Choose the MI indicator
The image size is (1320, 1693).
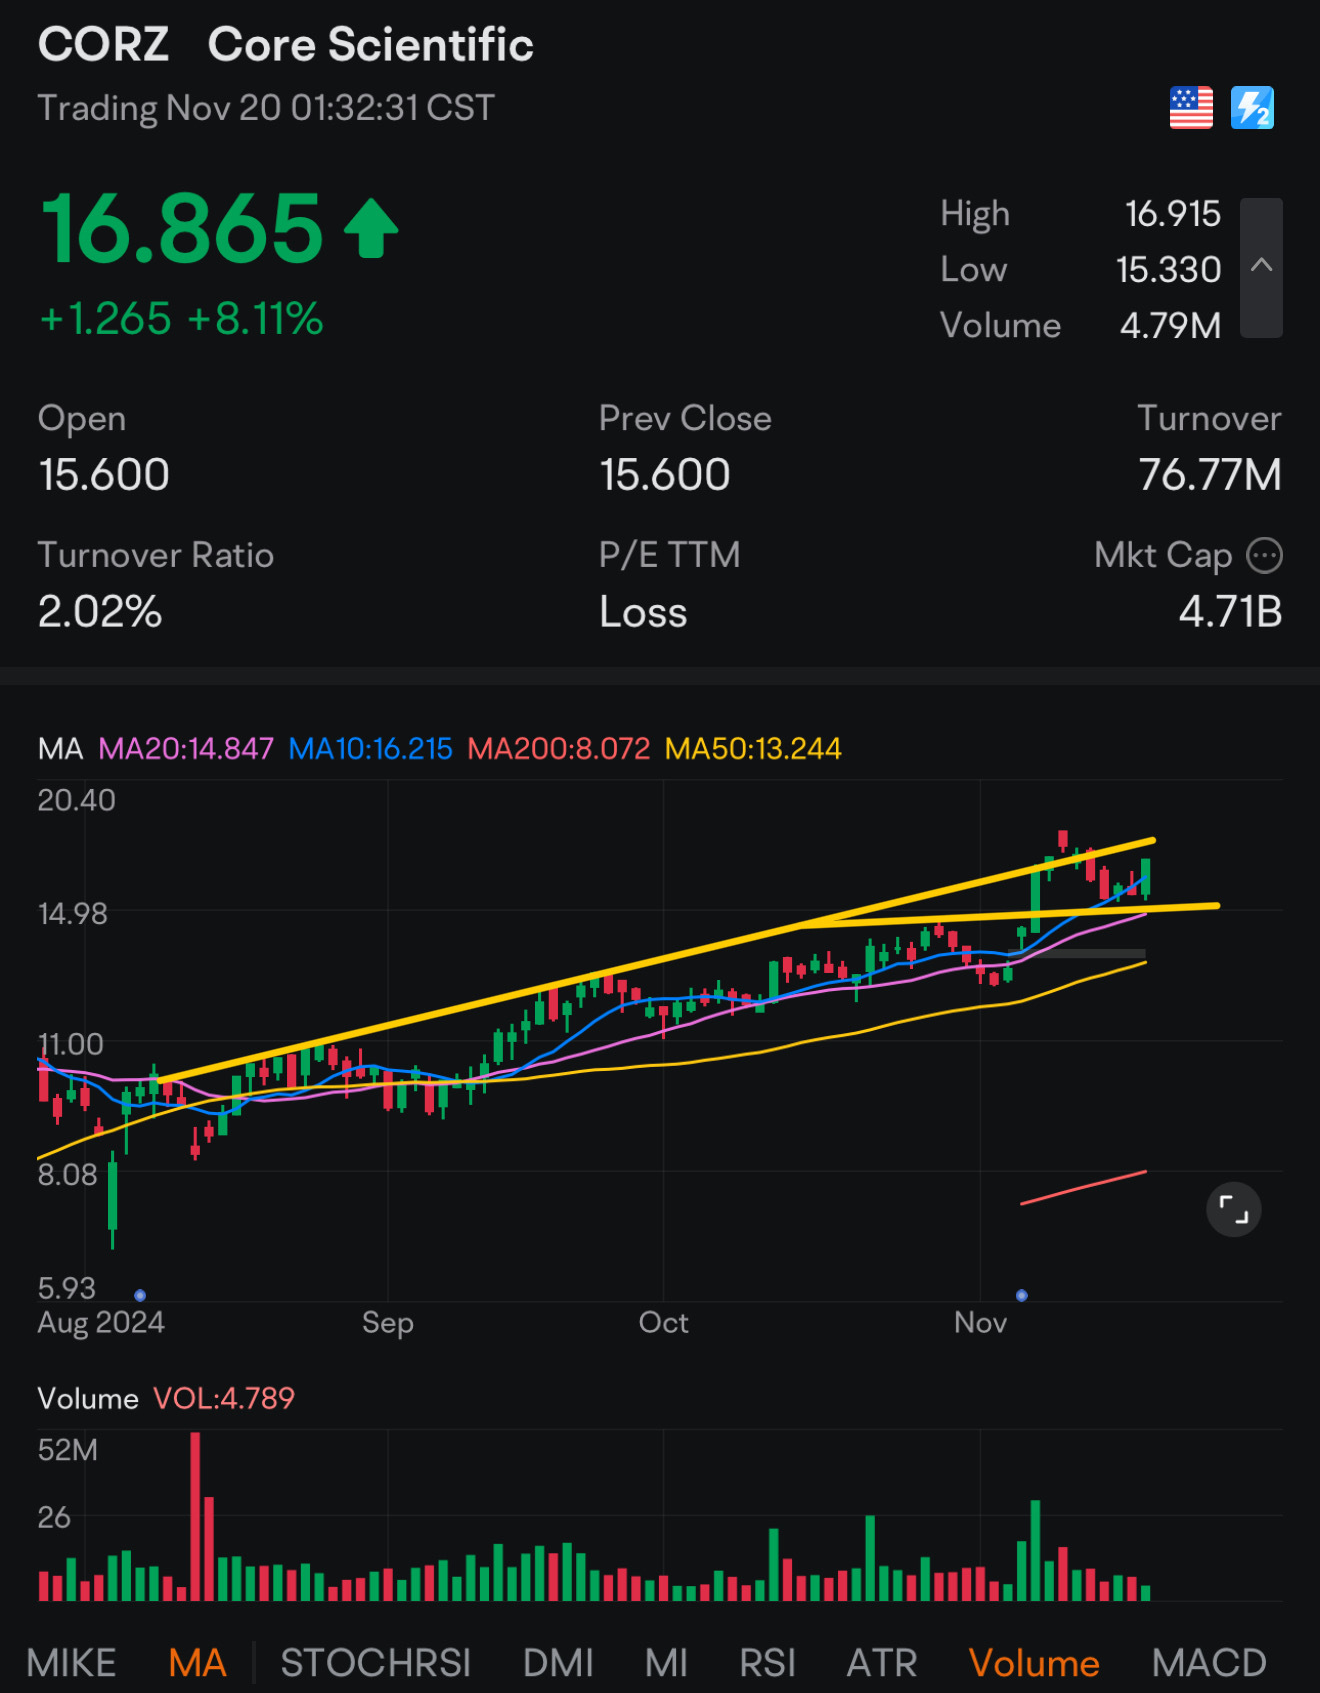pos(666,1663)
